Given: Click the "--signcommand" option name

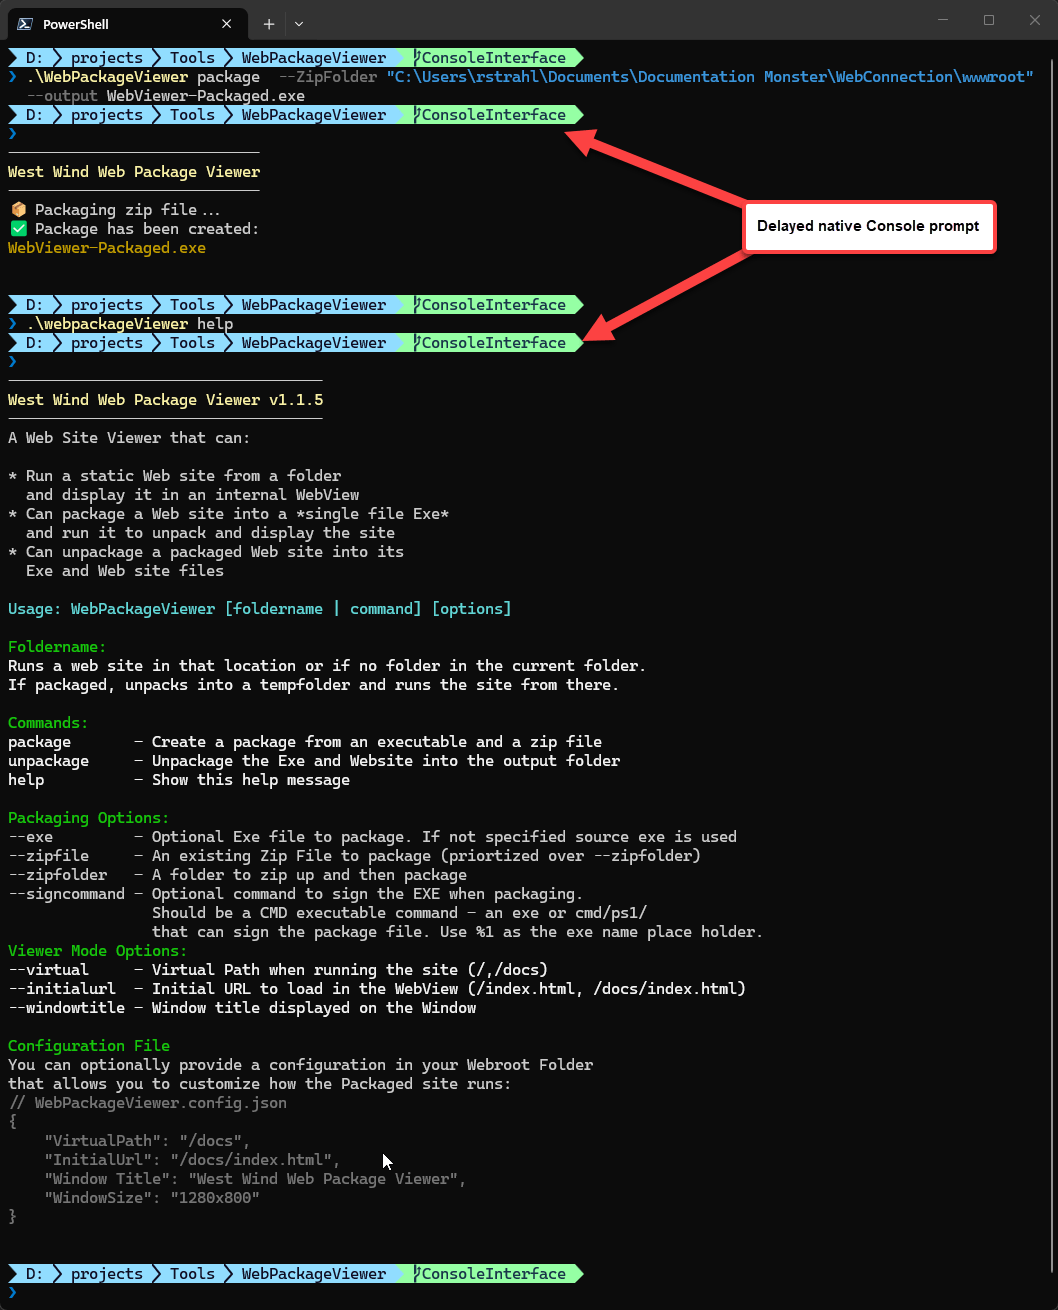Looking at the screenshot, I should point(66,894).
